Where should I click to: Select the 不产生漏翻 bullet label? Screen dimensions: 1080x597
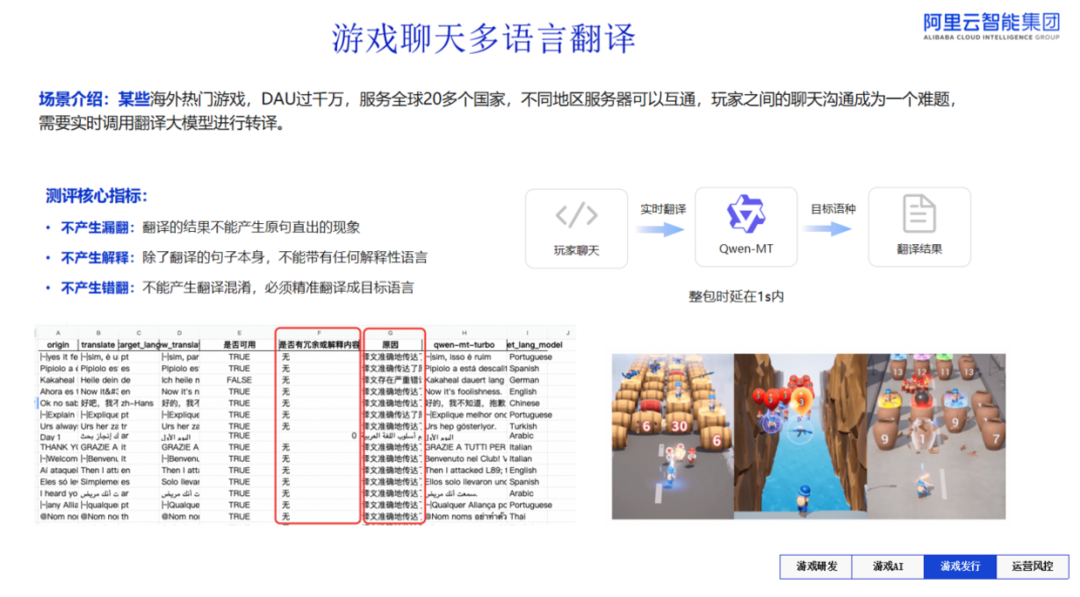click(98, 227)
